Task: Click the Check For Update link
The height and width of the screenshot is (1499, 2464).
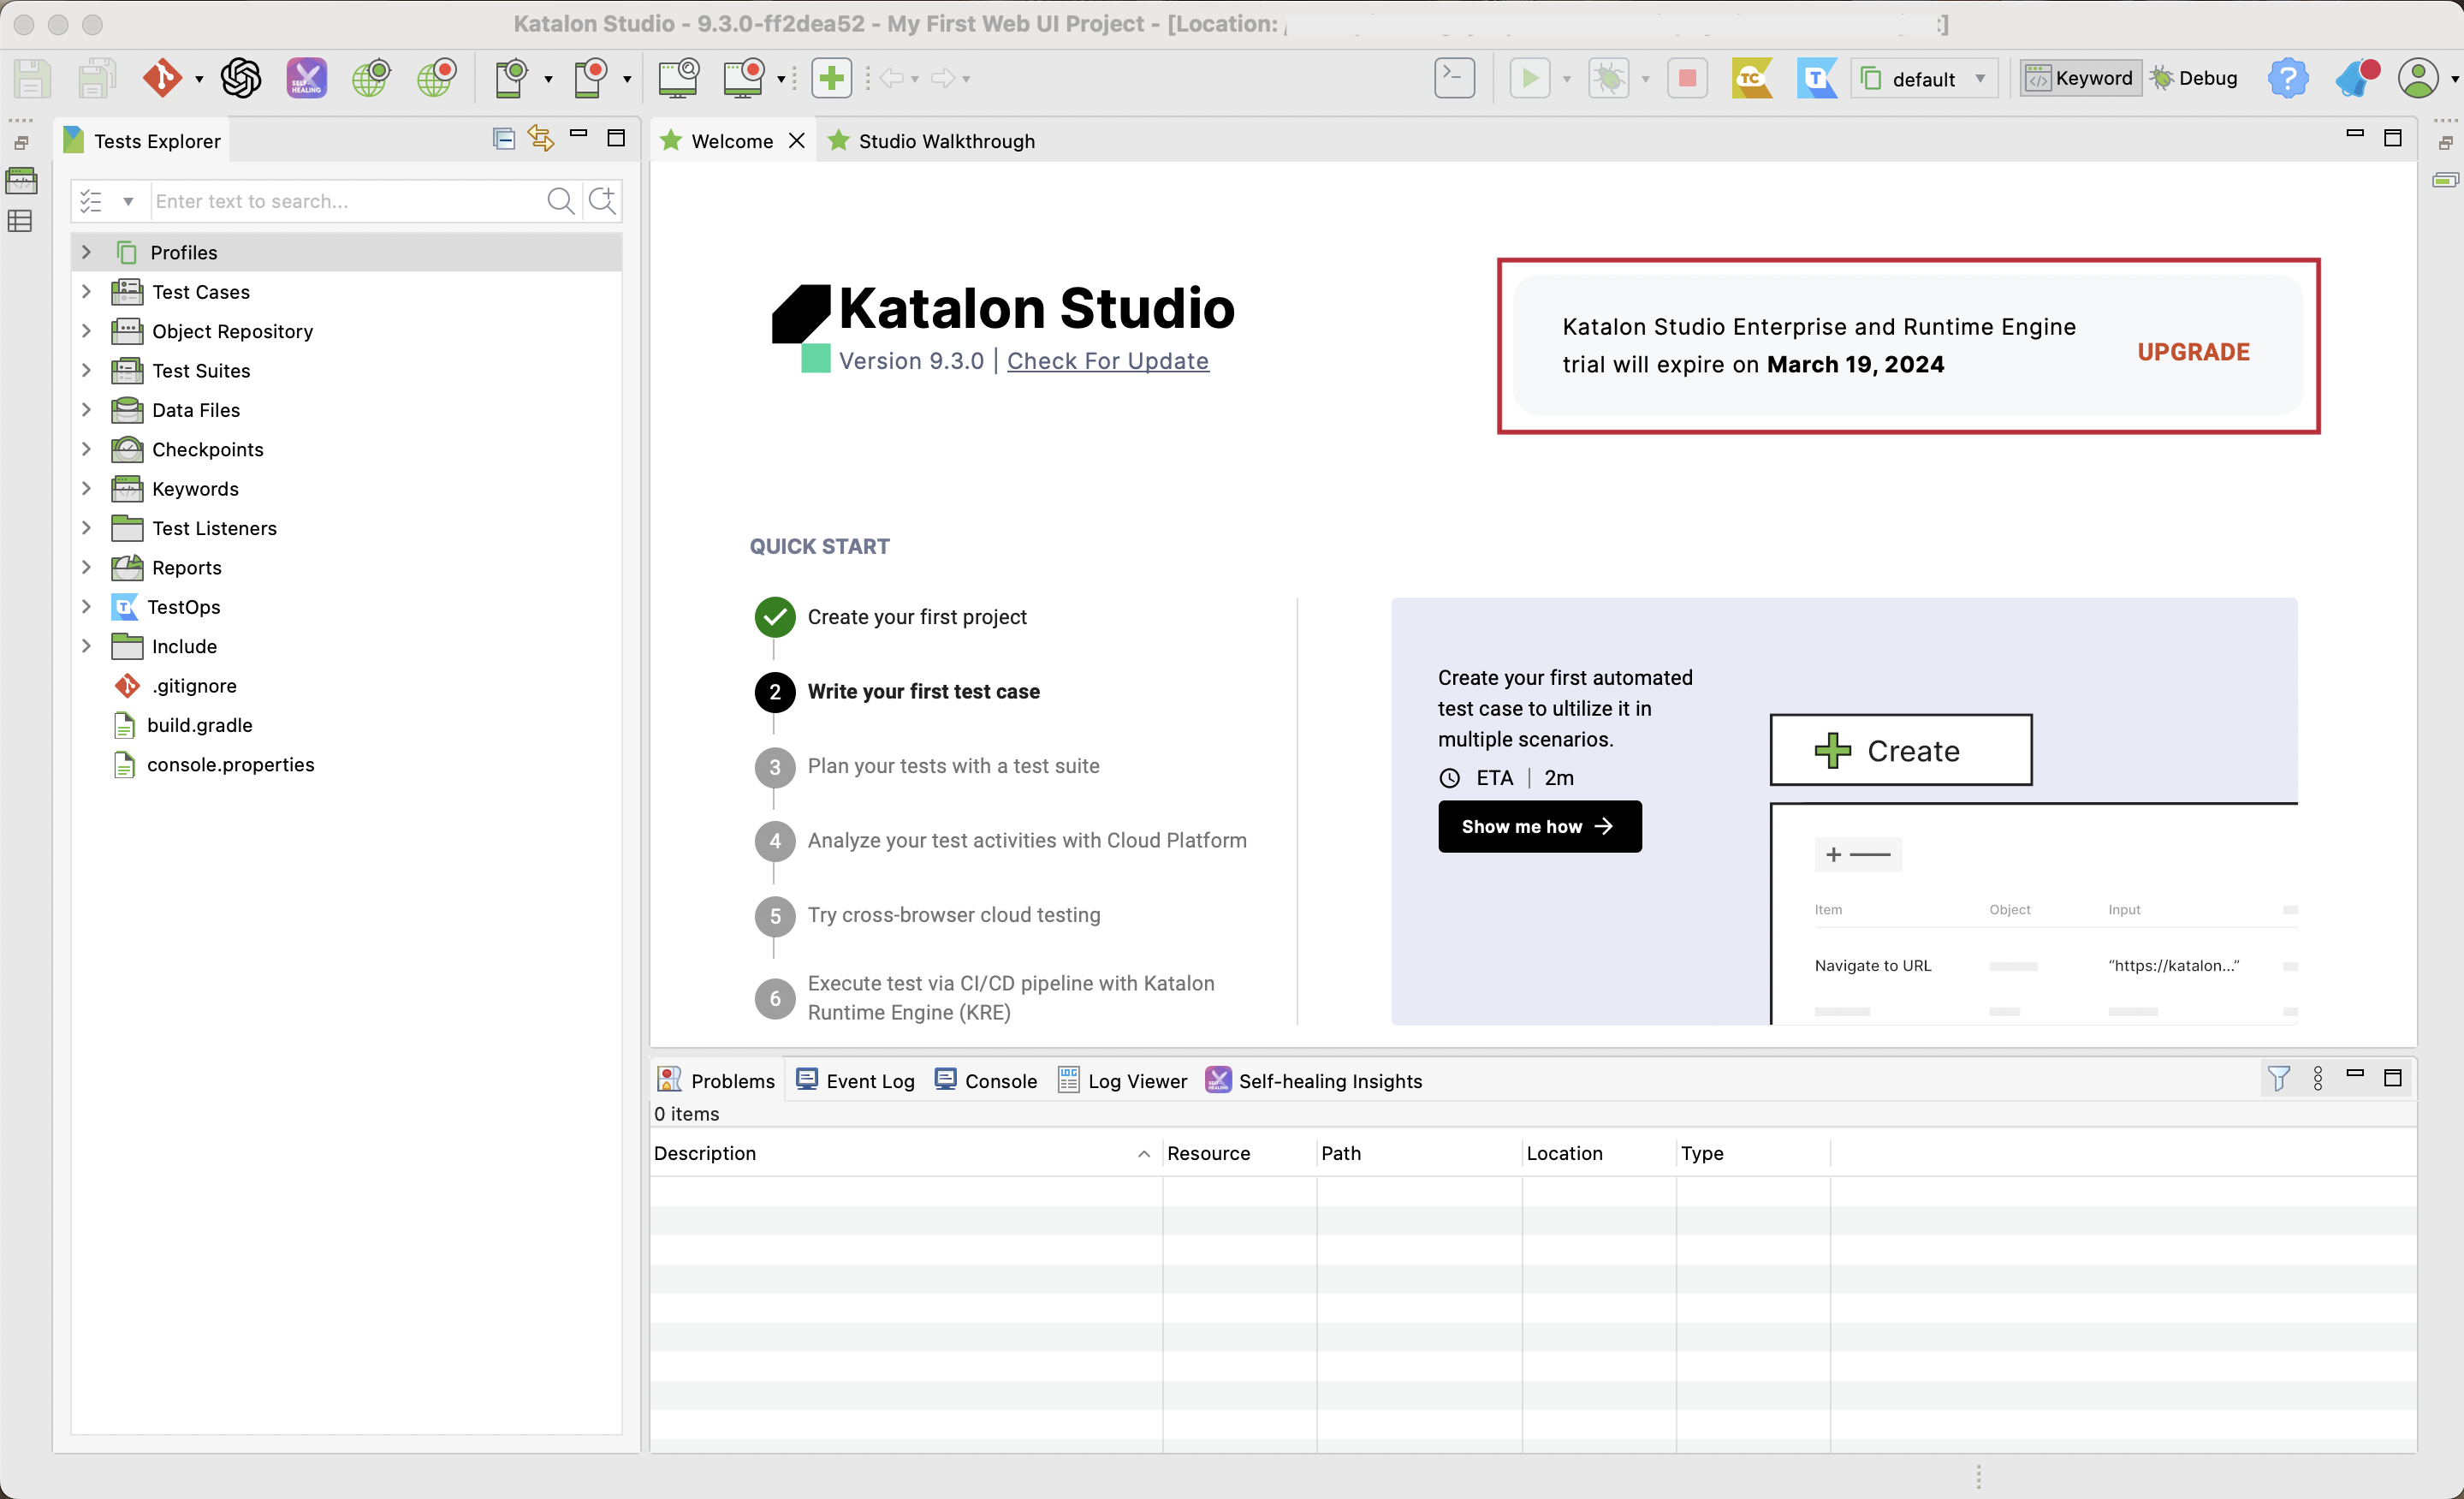Action: tap(1107, 361)
